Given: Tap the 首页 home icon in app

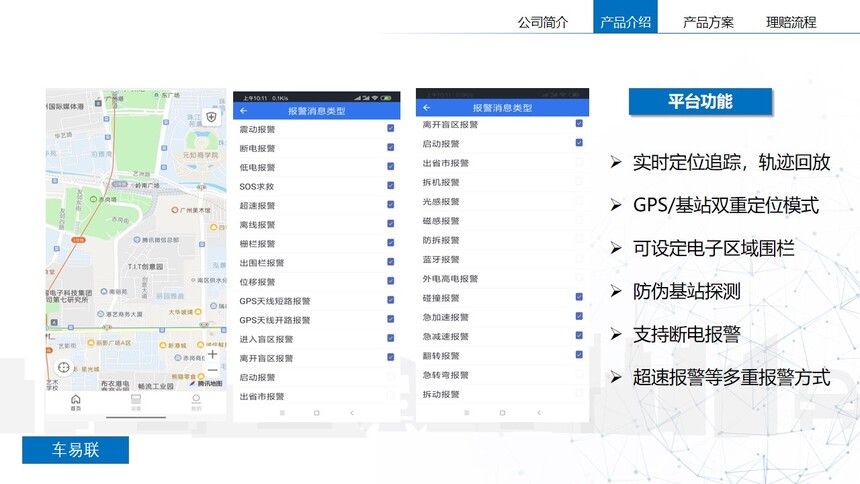Looking at the screenshot, I should coord(76,402).
